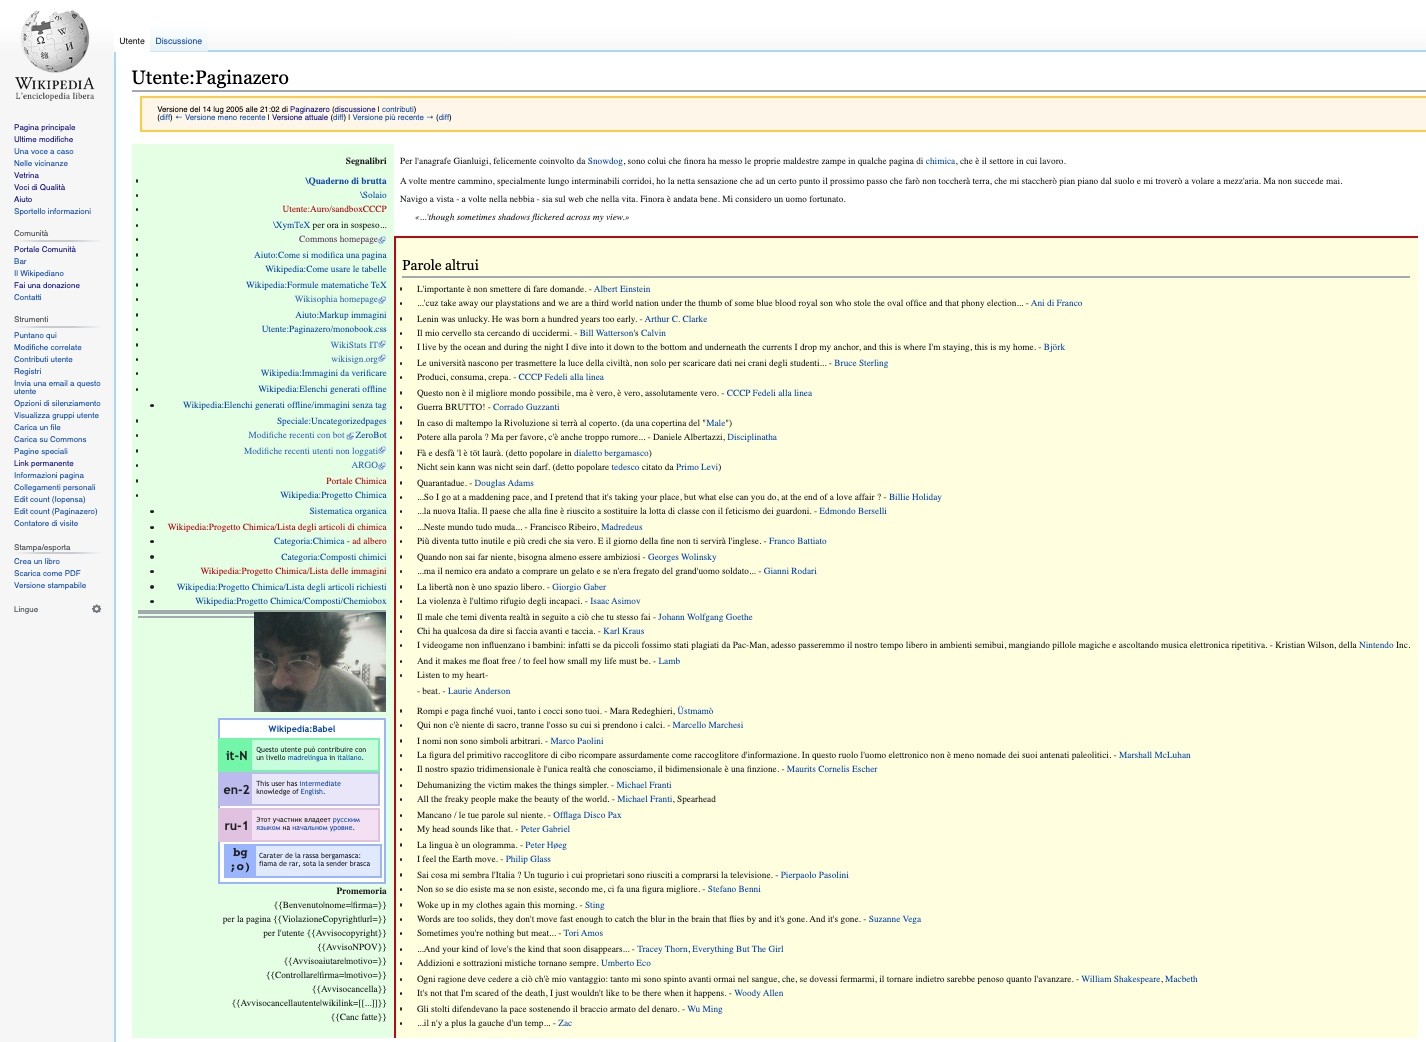The image size is (1426, 1042).
Task: Open Versione attuale link
Action: click(x=300, y=117)
